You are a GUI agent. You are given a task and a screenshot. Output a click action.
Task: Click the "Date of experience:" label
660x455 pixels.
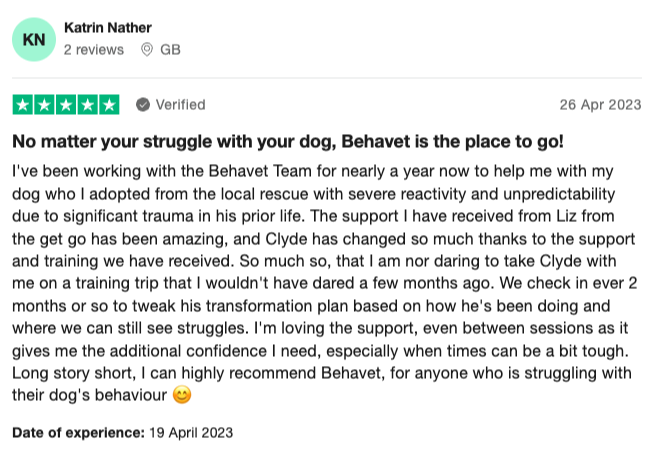[76, 433]
